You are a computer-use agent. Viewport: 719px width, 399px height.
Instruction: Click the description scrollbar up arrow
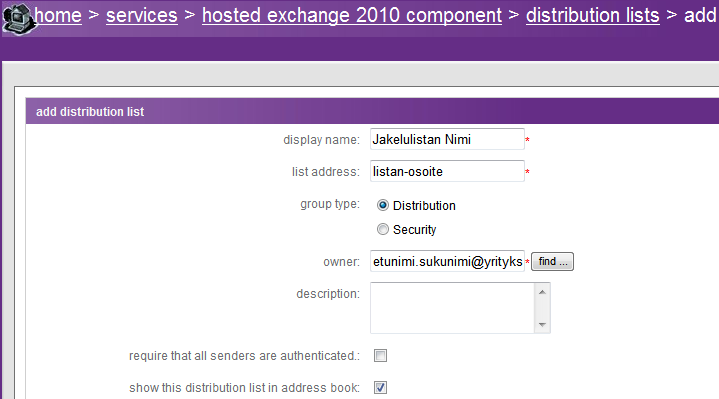click(x=542, y=292)
